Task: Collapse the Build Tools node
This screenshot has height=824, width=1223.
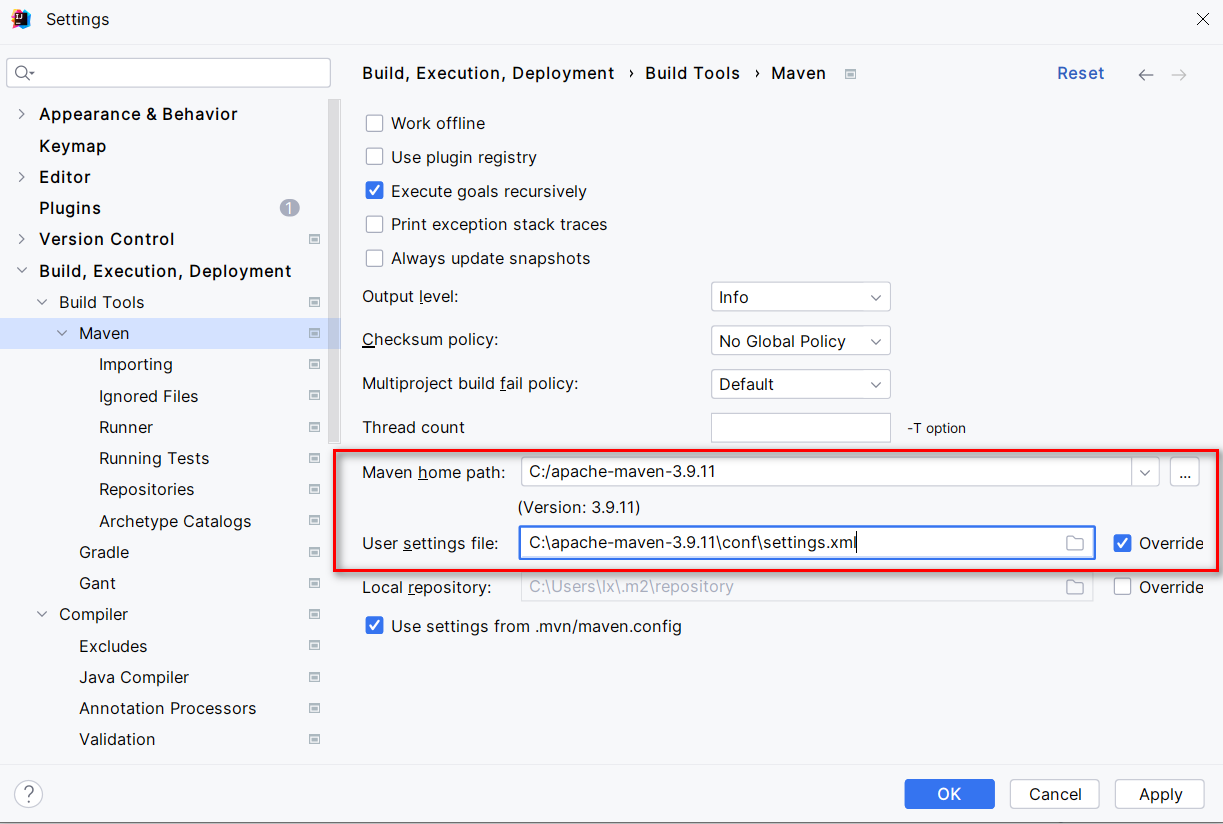Action: 42,302
